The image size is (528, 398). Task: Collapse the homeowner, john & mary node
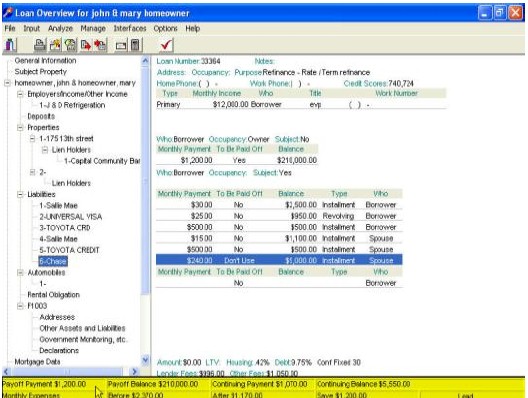pos(7,83)
